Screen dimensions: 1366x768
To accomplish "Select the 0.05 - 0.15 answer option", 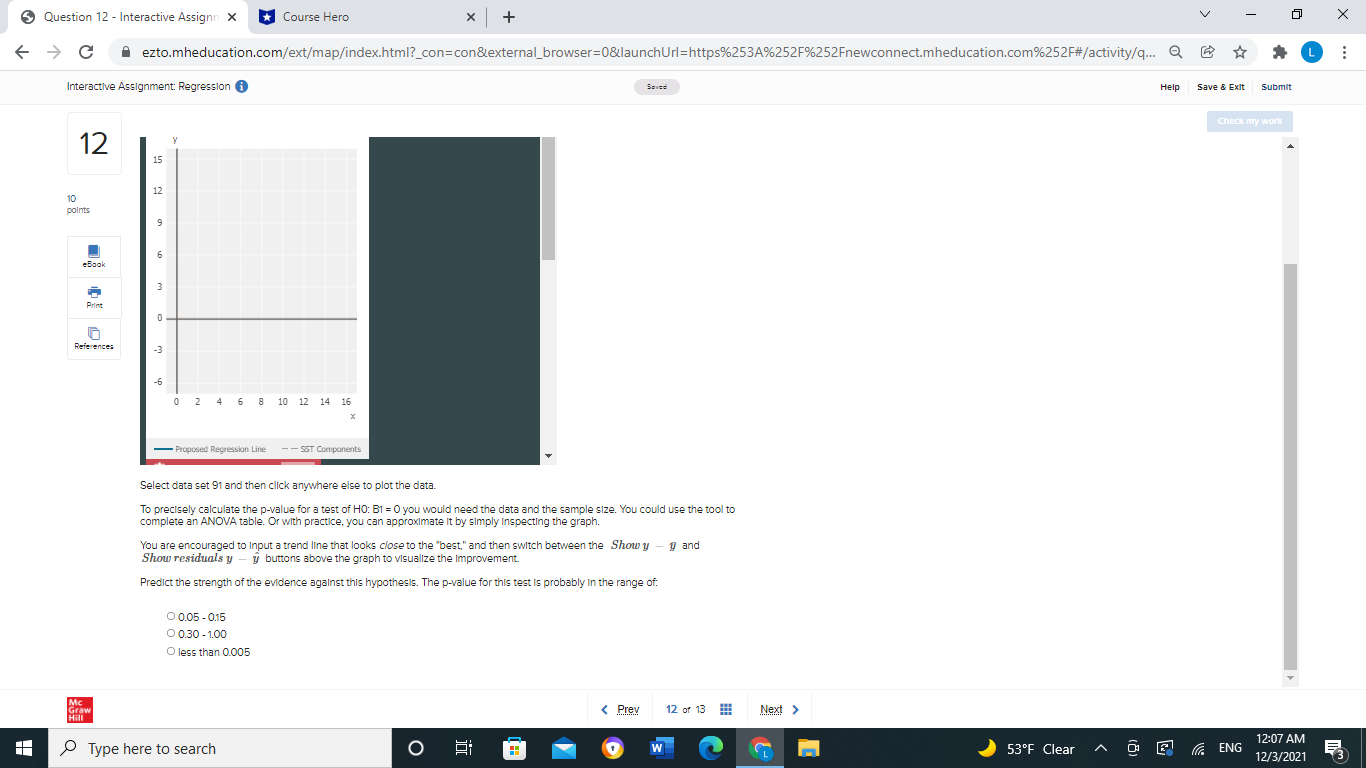I will click(x=171, y=616).
